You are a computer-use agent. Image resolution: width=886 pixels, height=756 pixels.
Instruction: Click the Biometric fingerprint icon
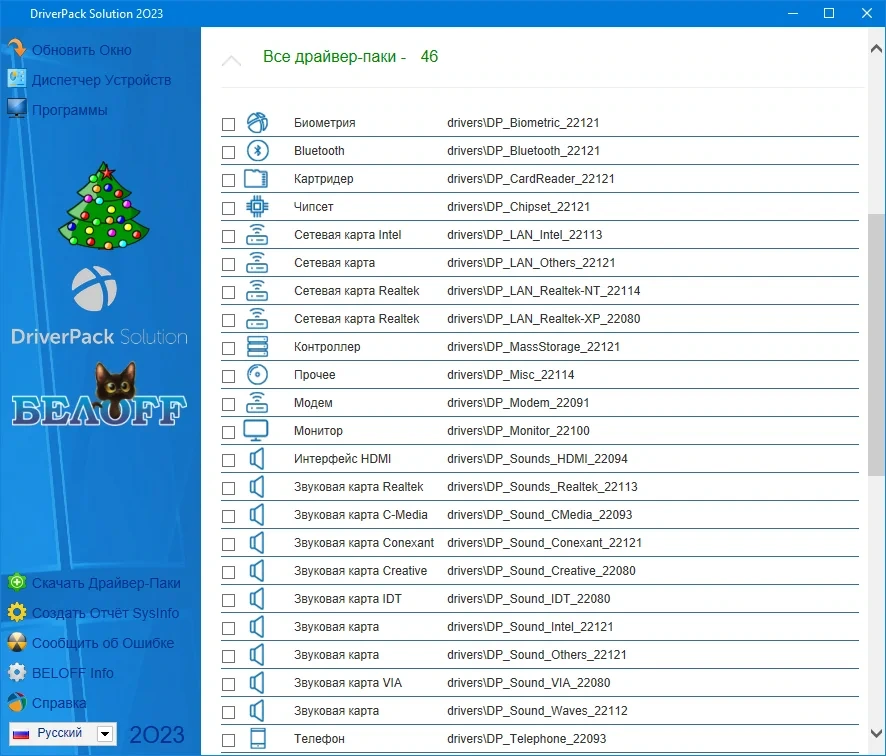[x=257, y=123]
